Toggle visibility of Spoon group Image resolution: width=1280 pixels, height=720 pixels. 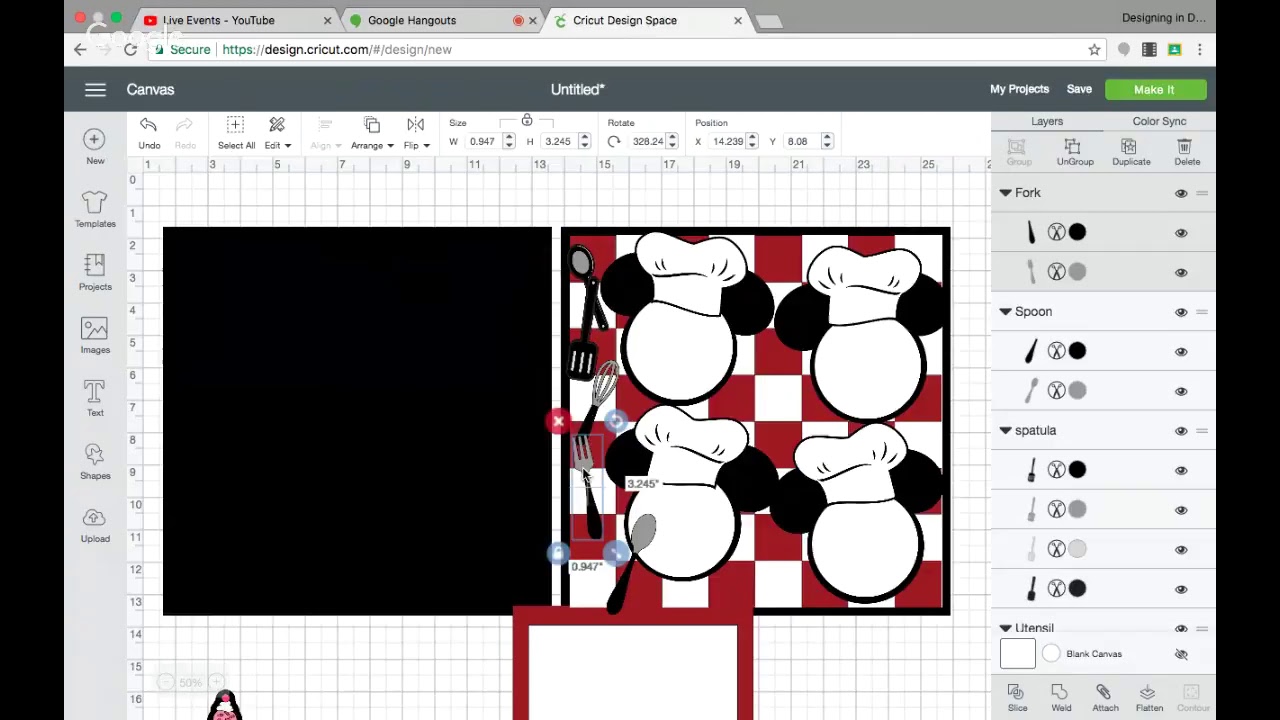(x=1181, y=312)
